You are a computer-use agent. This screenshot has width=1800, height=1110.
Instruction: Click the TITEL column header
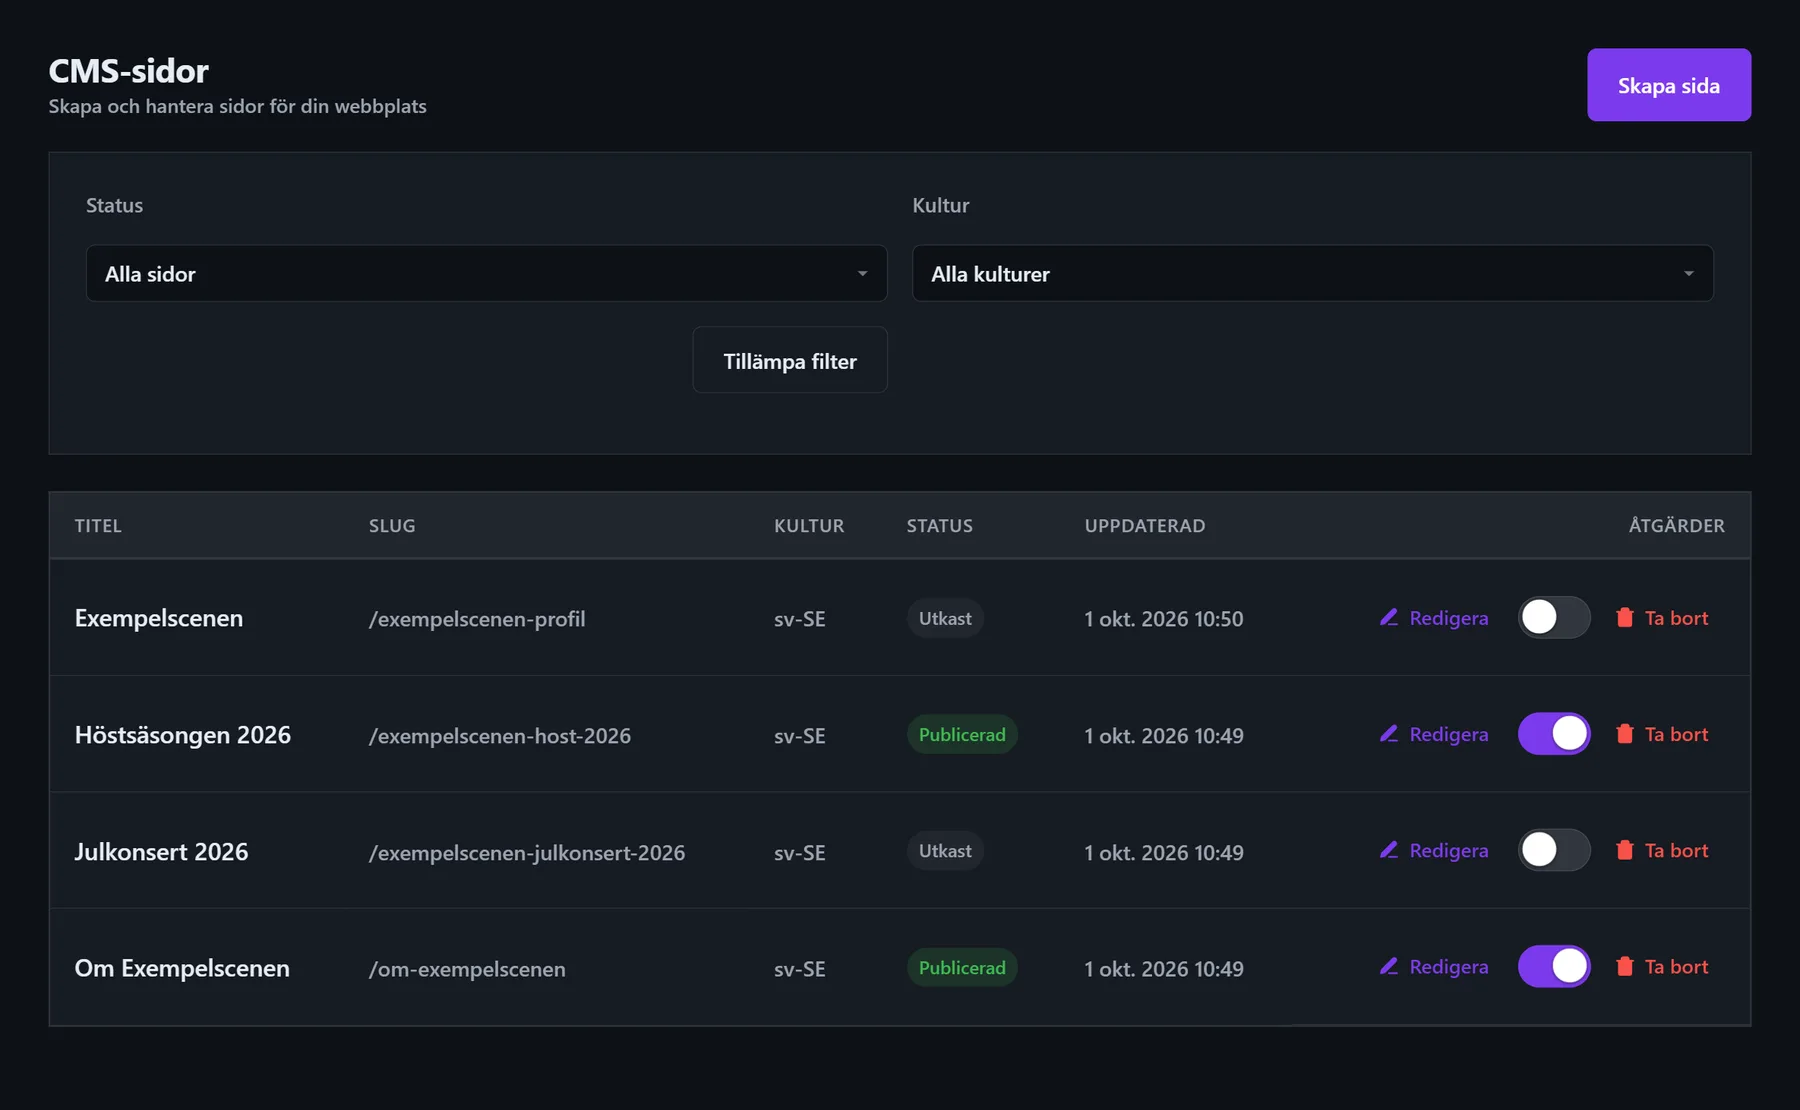(x=98, y=525)
